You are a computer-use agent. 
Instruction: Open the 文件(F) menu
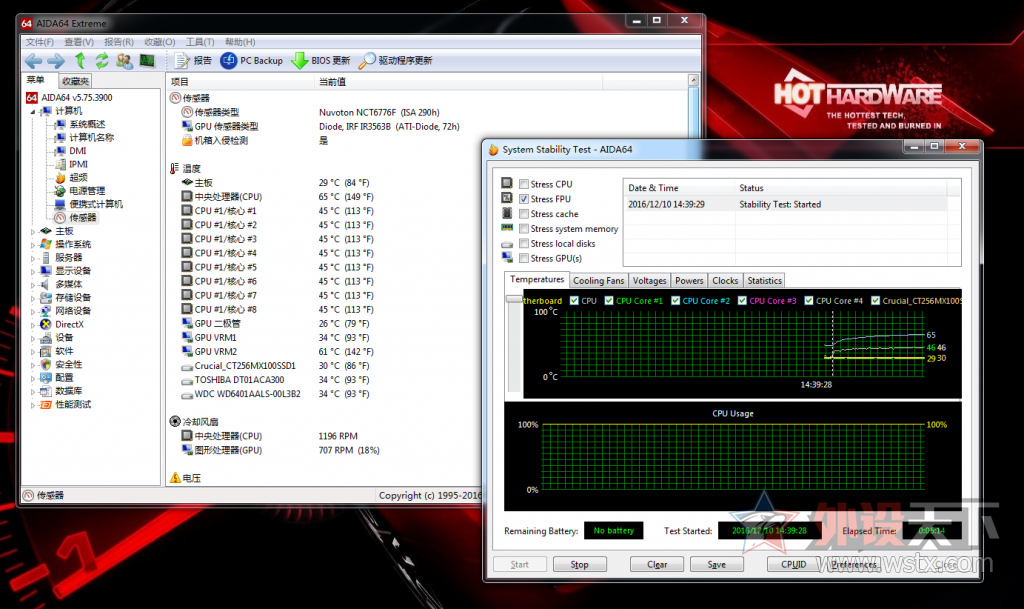click(40, 42)
